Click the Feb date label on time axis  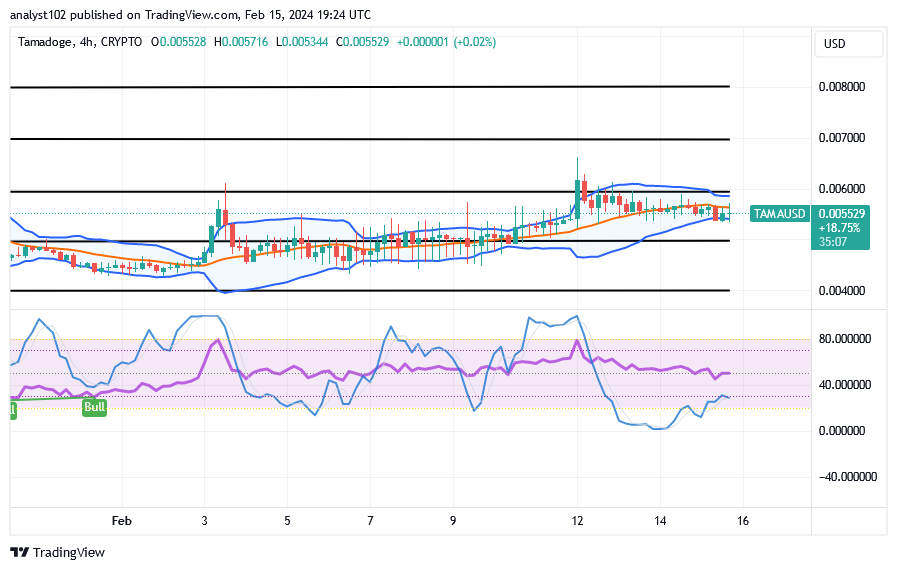point(121,521)
